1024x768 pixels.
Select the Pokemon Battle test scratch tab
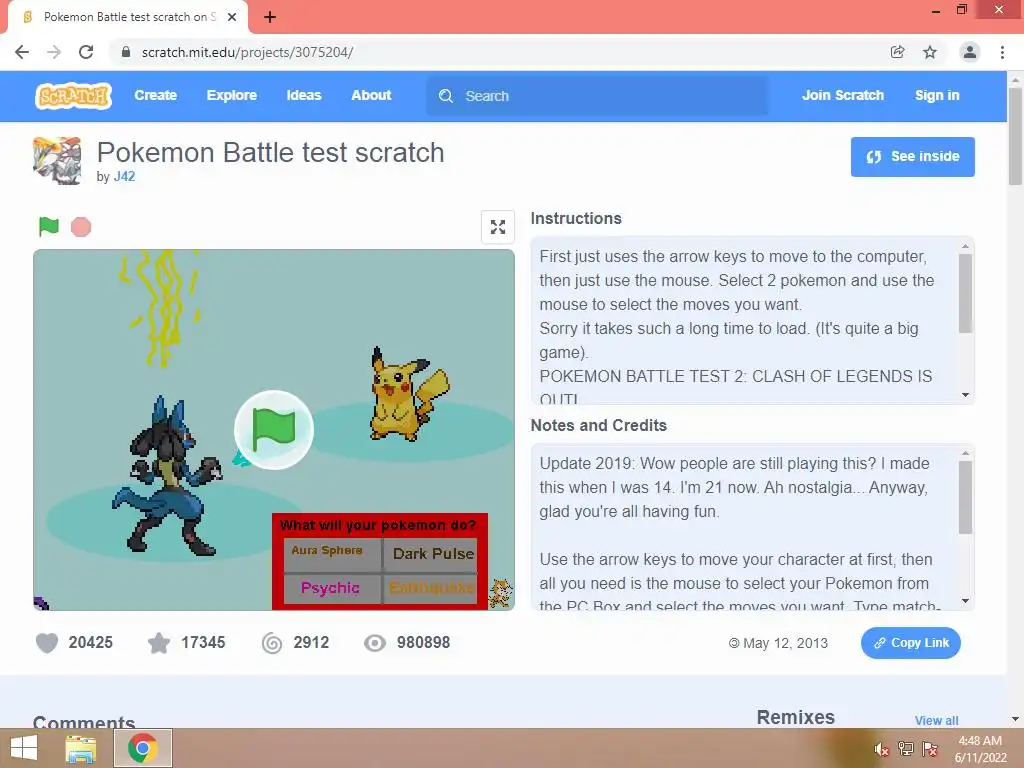128,17
